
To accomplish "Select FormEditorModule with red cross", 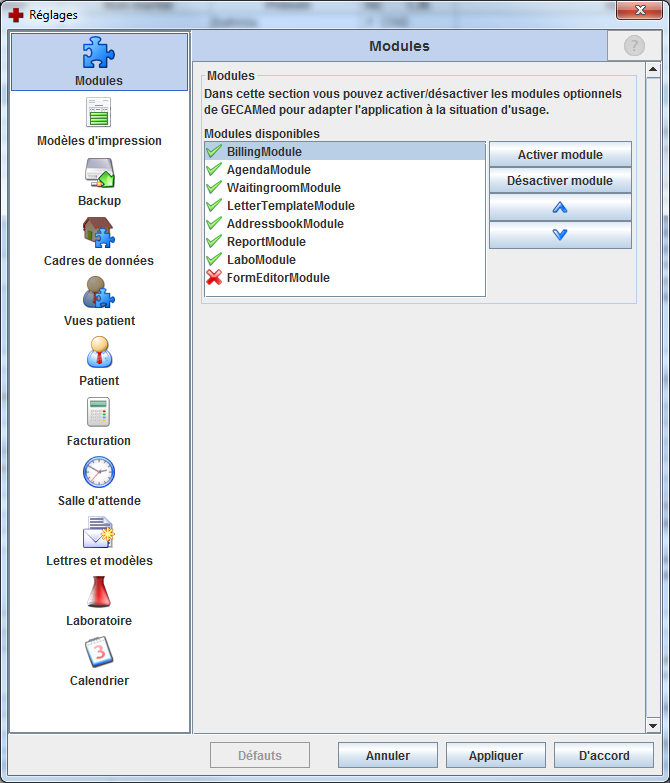I will click(x=277, y=278).
